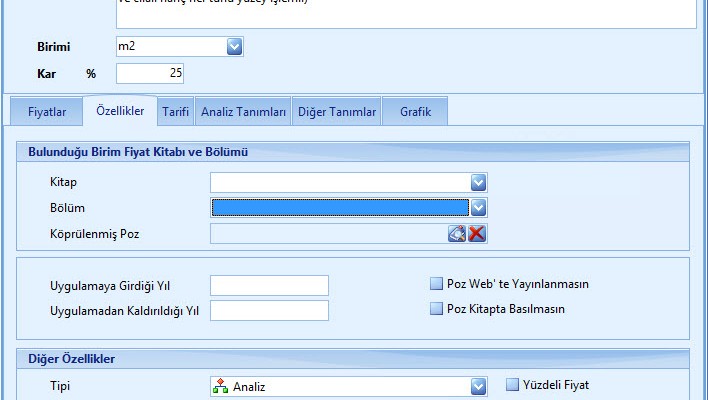Enable Poz Web'te Yayınlanmasın checkbox

(x=436, y=284)
